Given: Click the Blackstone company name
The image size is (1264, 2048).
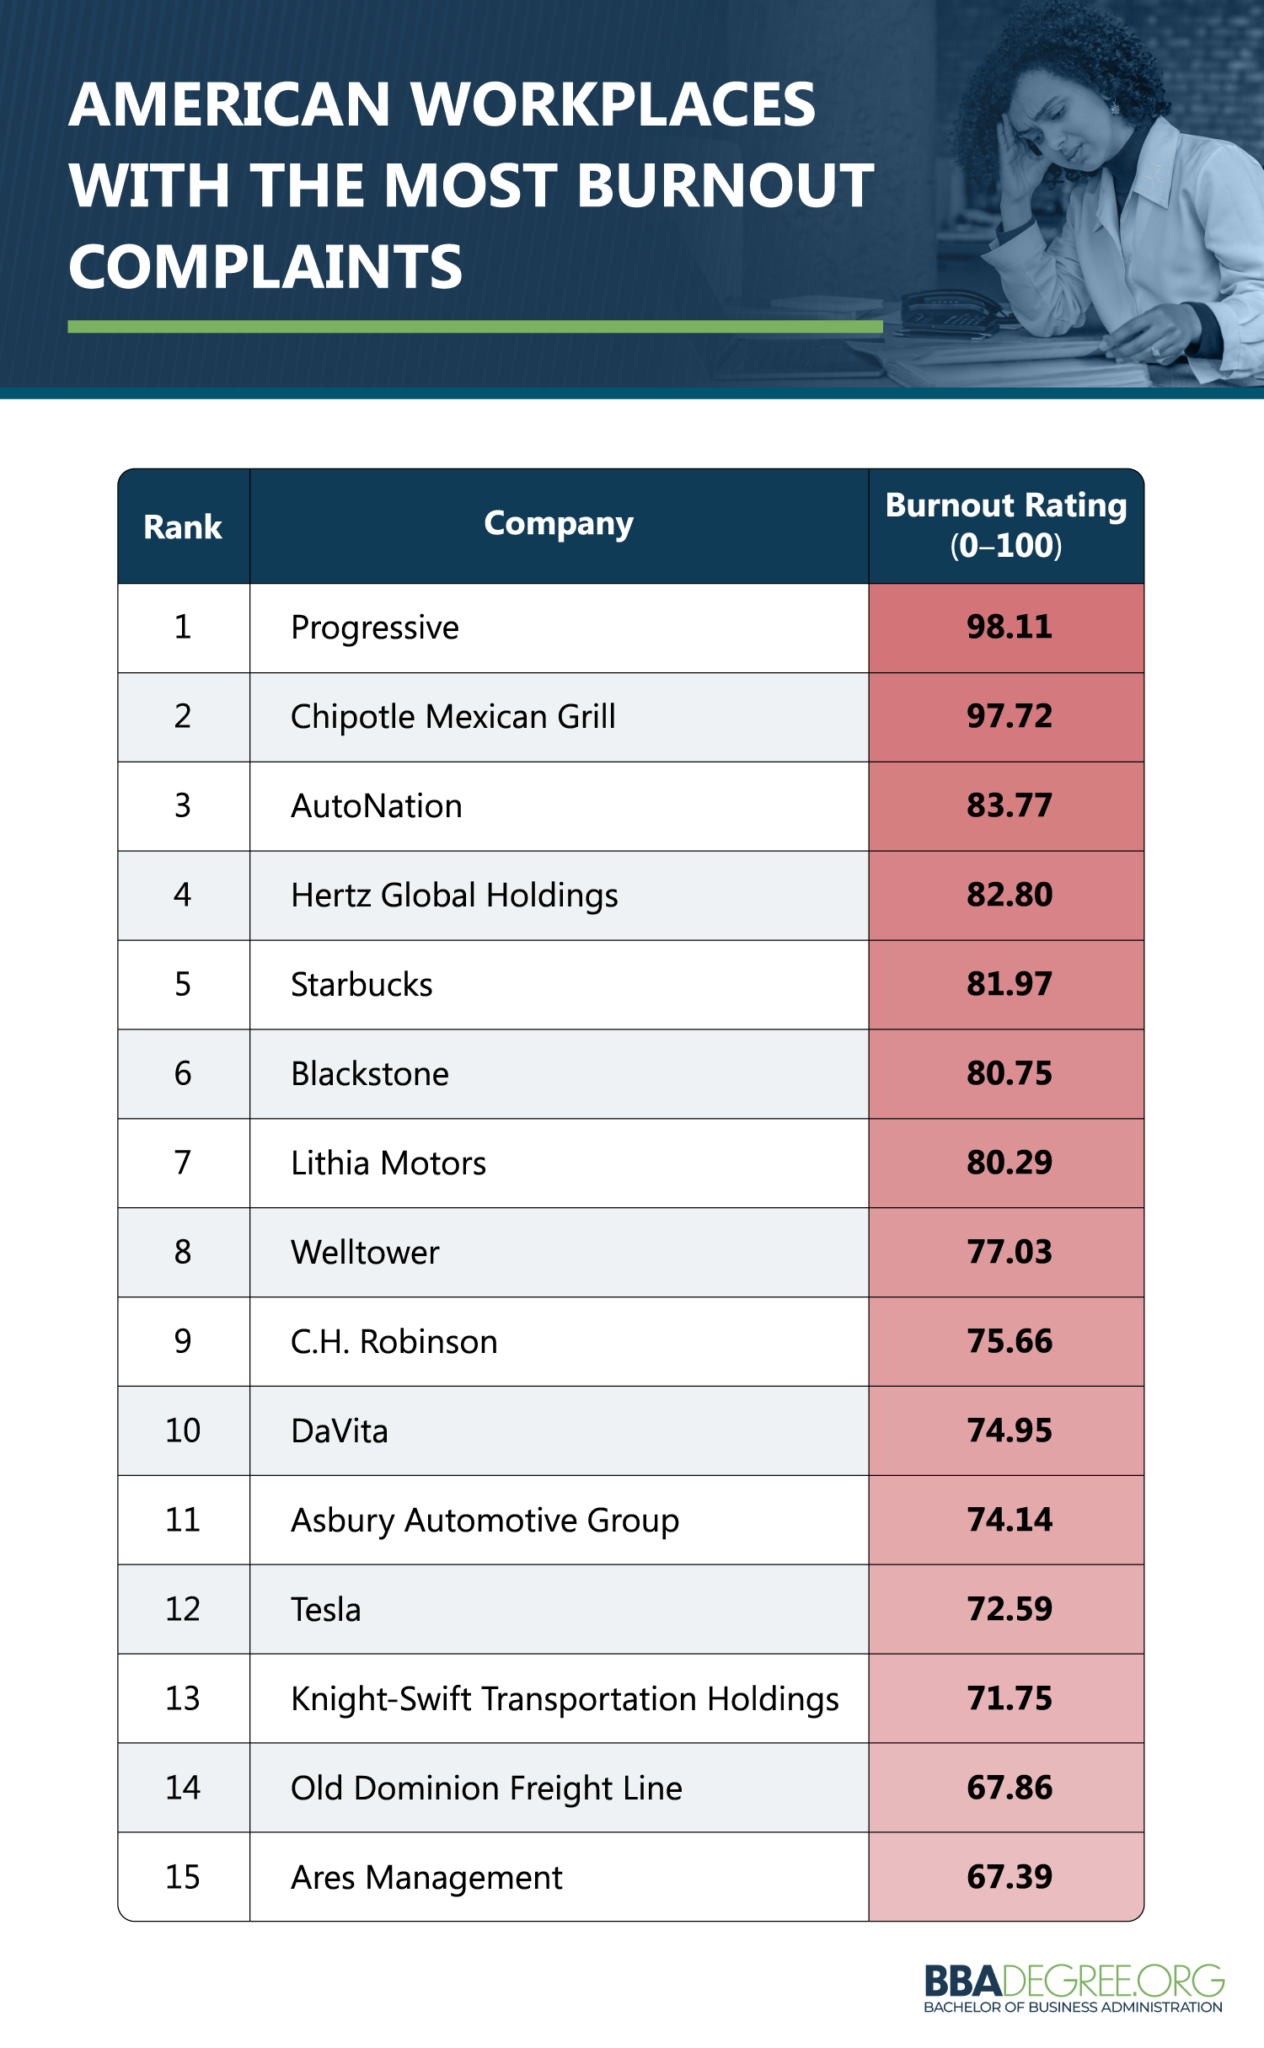Looking at the screenshot, I should (369, 1074).
